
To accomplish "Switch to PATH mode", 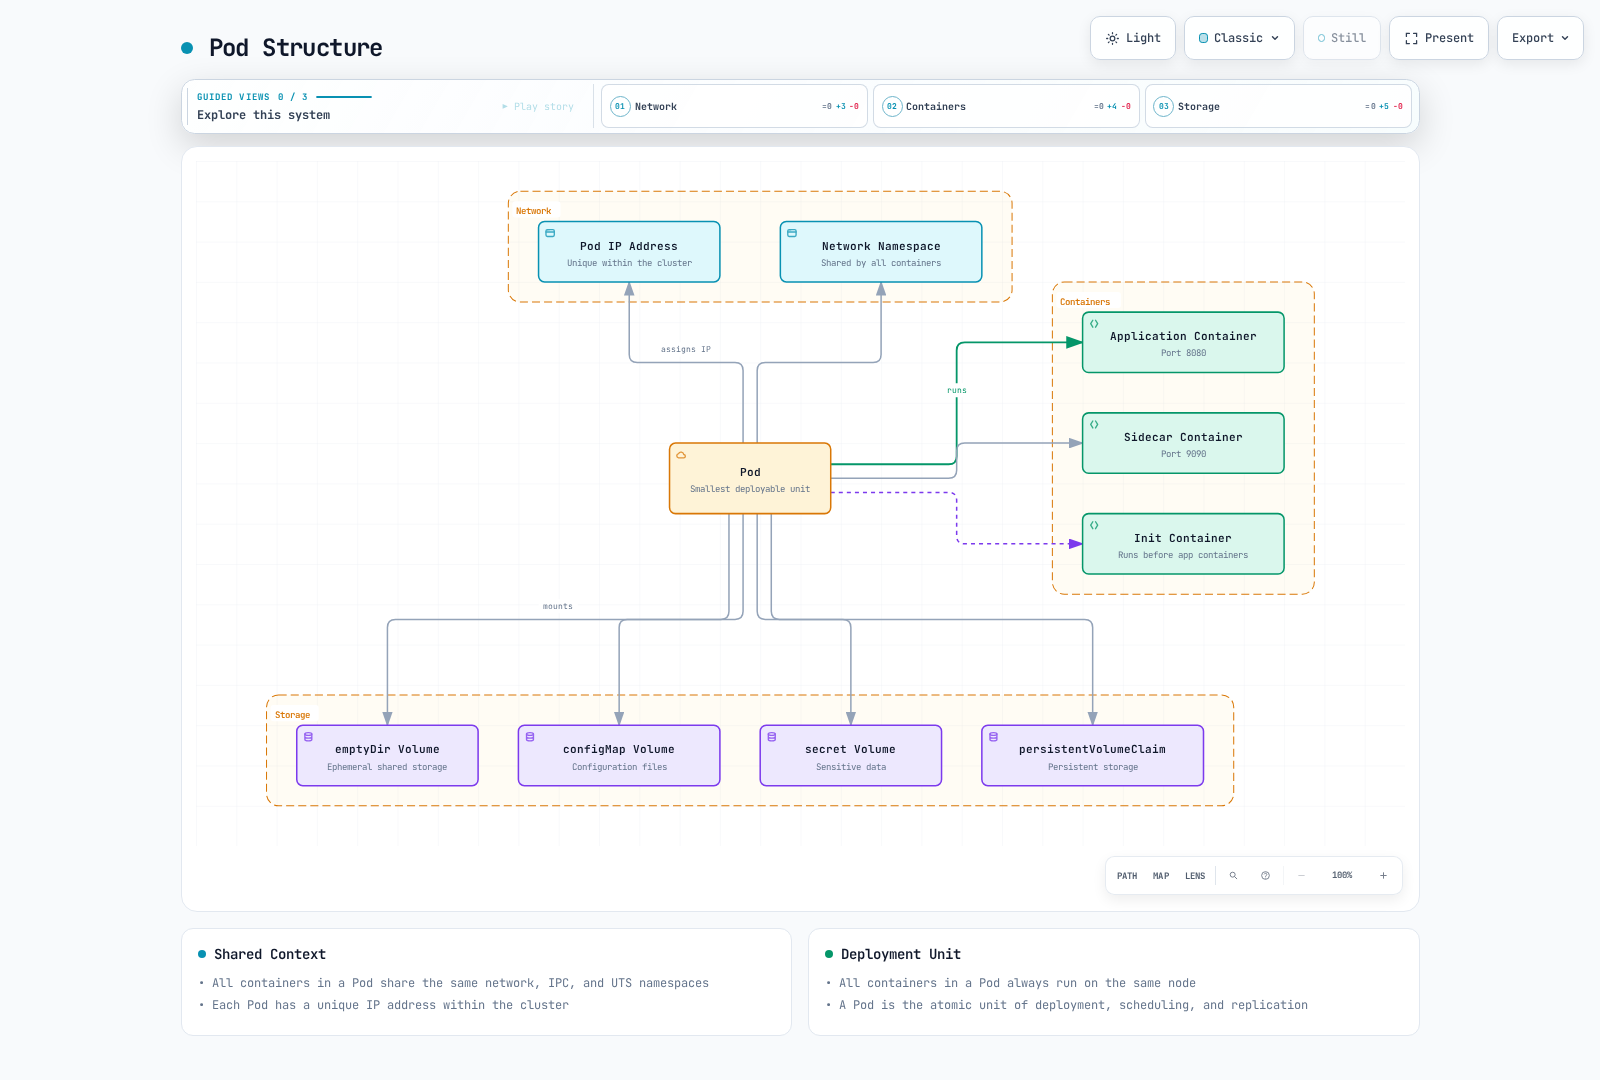I will point(1127,876).
